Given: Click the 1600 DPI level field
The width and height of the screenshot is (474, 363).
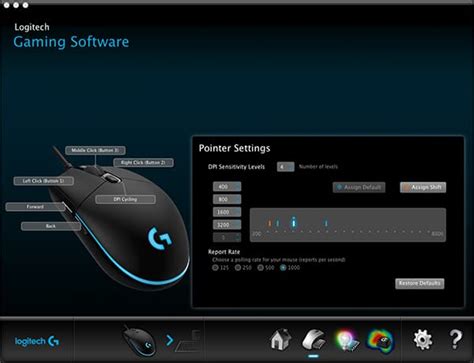Looking at the screenshot, I should 227,212.
